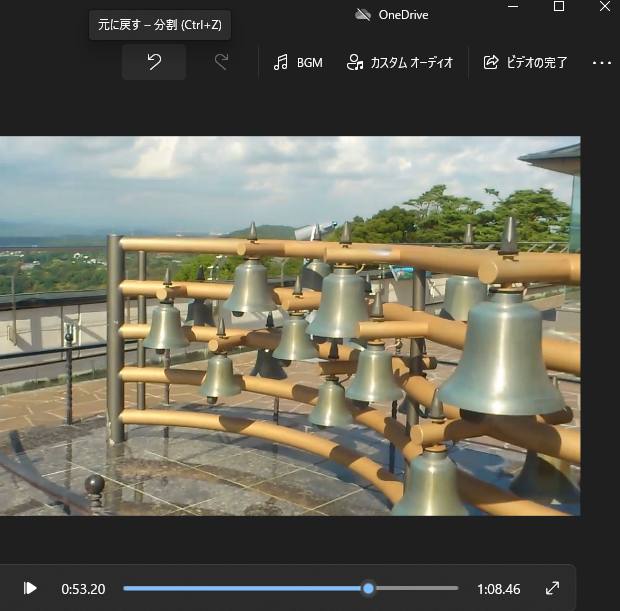The width and height of the screenshot is (620, 611).
Task: Click the unplayed part of the seek bar
Action: tap(415, 588)
